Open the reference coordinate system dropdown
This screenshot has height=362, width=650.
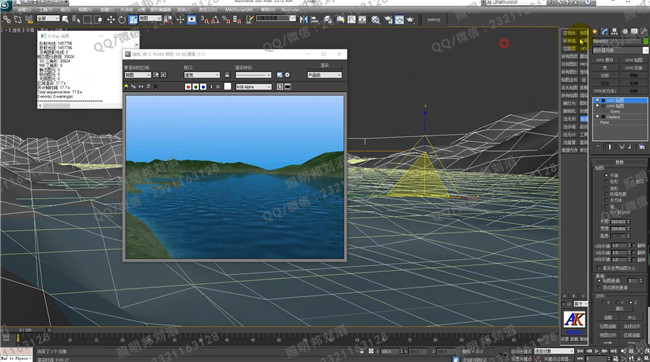click(x=150, y=19)
